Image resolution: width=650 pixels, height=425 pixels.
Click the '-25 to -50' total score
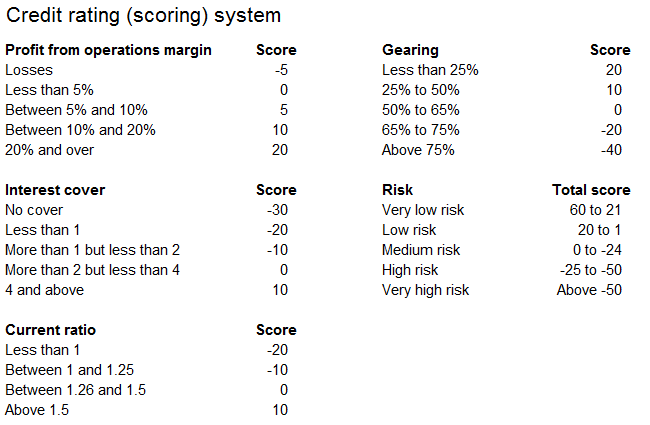click(x=591, y=270)
